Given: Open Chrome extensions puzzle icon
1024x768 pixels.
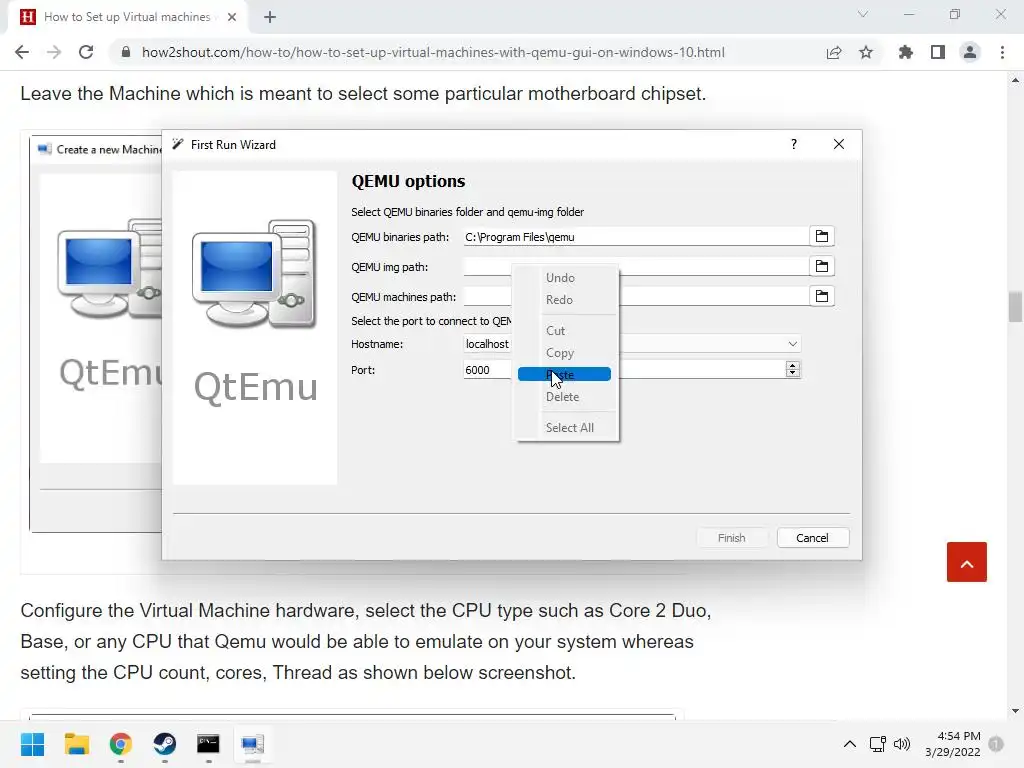Looking at the screenshot, I should (906, 52).
